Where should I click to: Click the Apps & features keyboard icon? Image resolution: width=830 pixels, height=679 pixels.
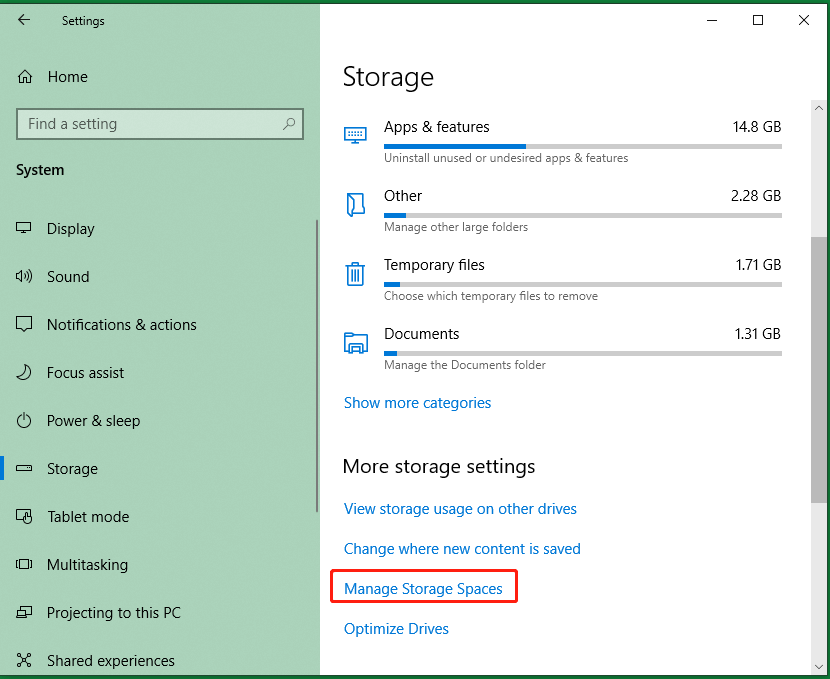(355, 135)
